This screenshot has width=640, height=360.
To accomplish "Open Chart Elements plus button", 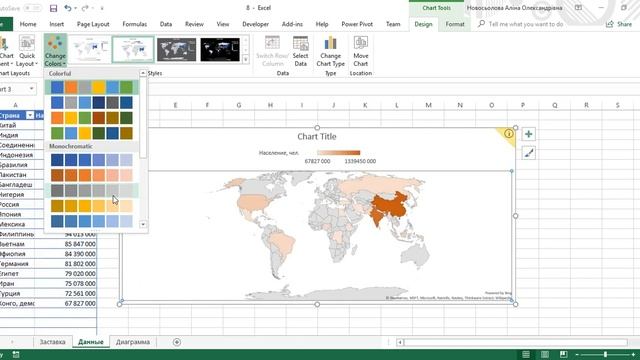I will coord(529,134).
